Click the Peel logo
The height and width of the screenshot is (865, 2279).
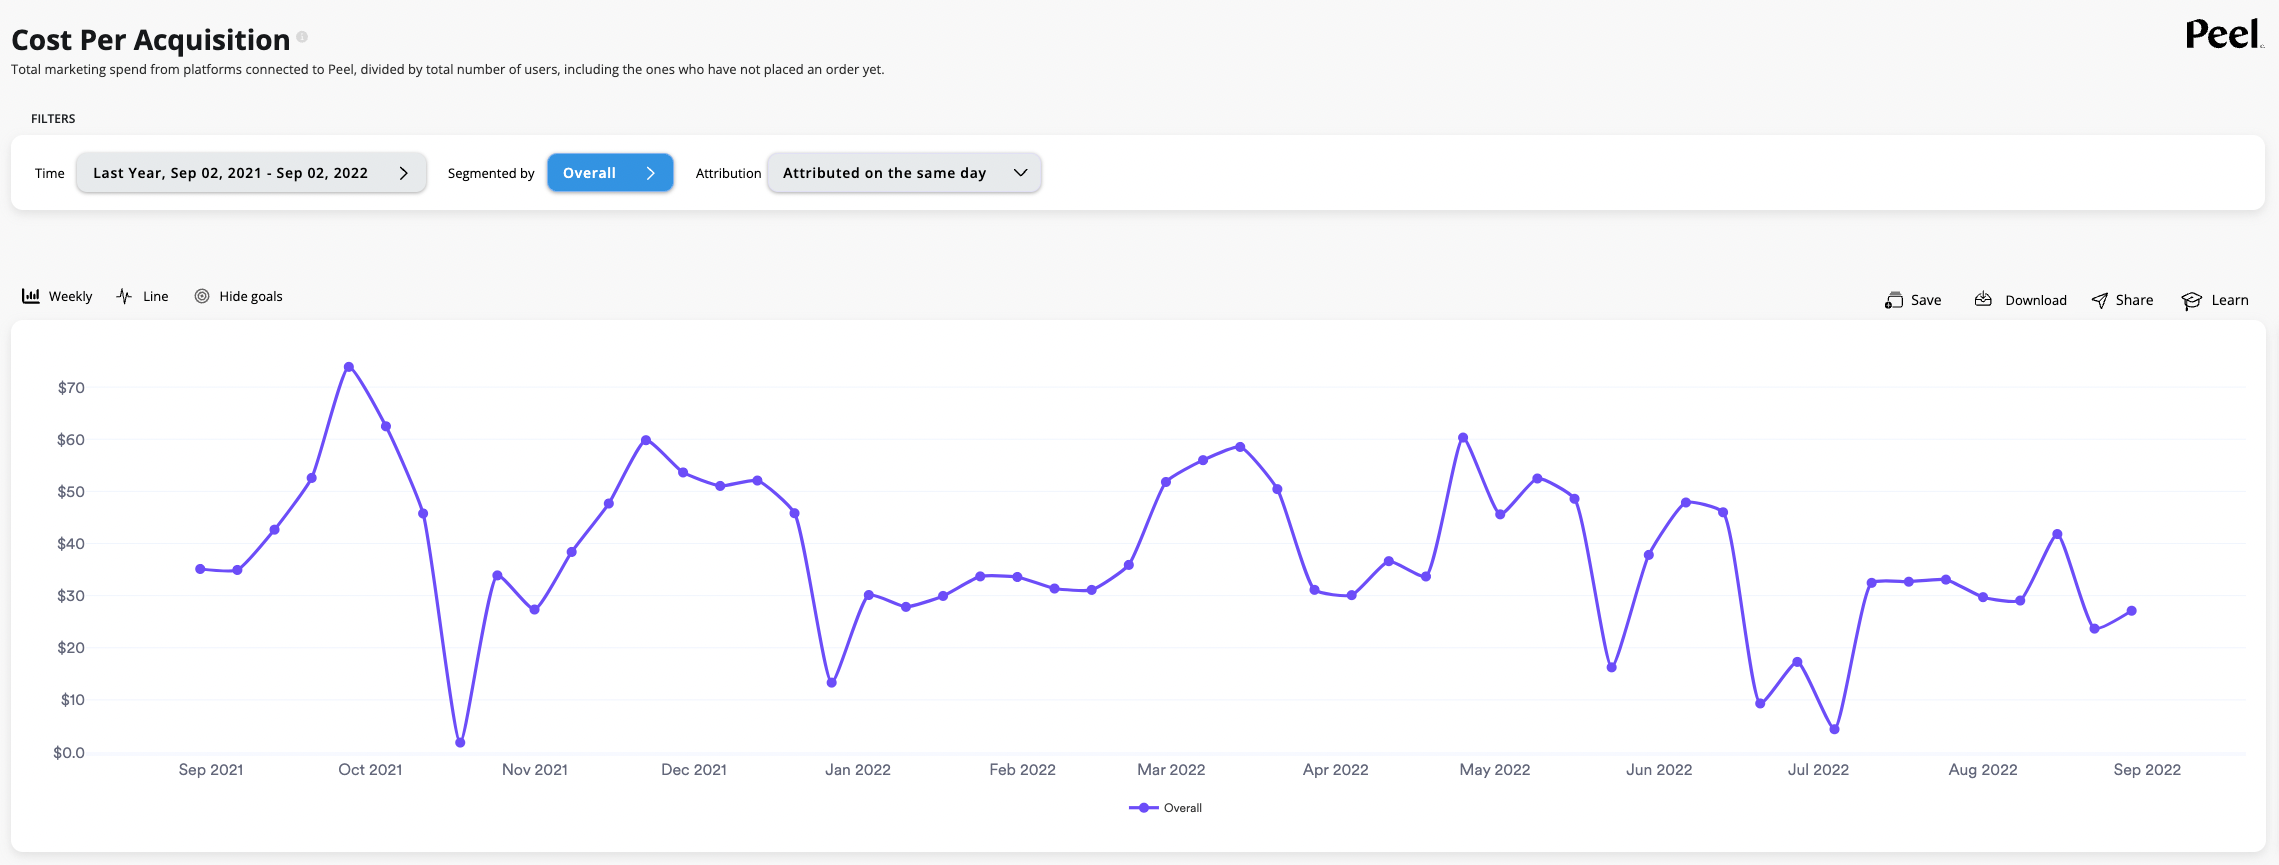coord(2222,35)
